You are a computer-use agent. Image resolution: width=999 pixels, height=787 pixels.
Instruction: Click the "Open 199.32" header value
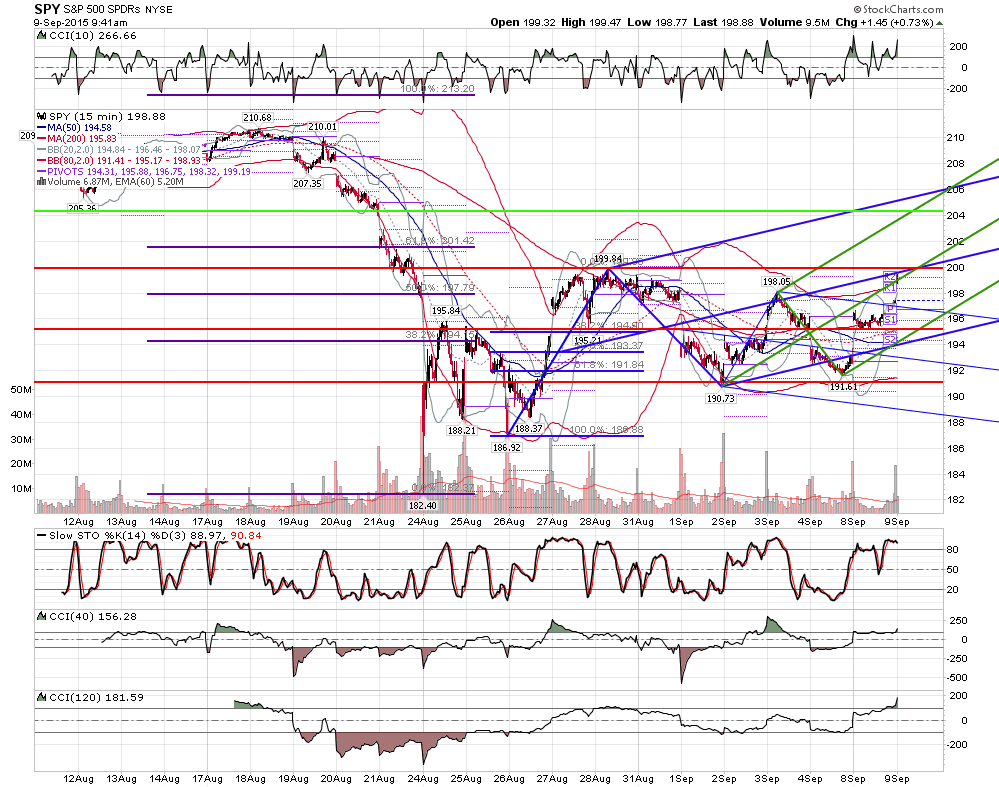[524, 22]
